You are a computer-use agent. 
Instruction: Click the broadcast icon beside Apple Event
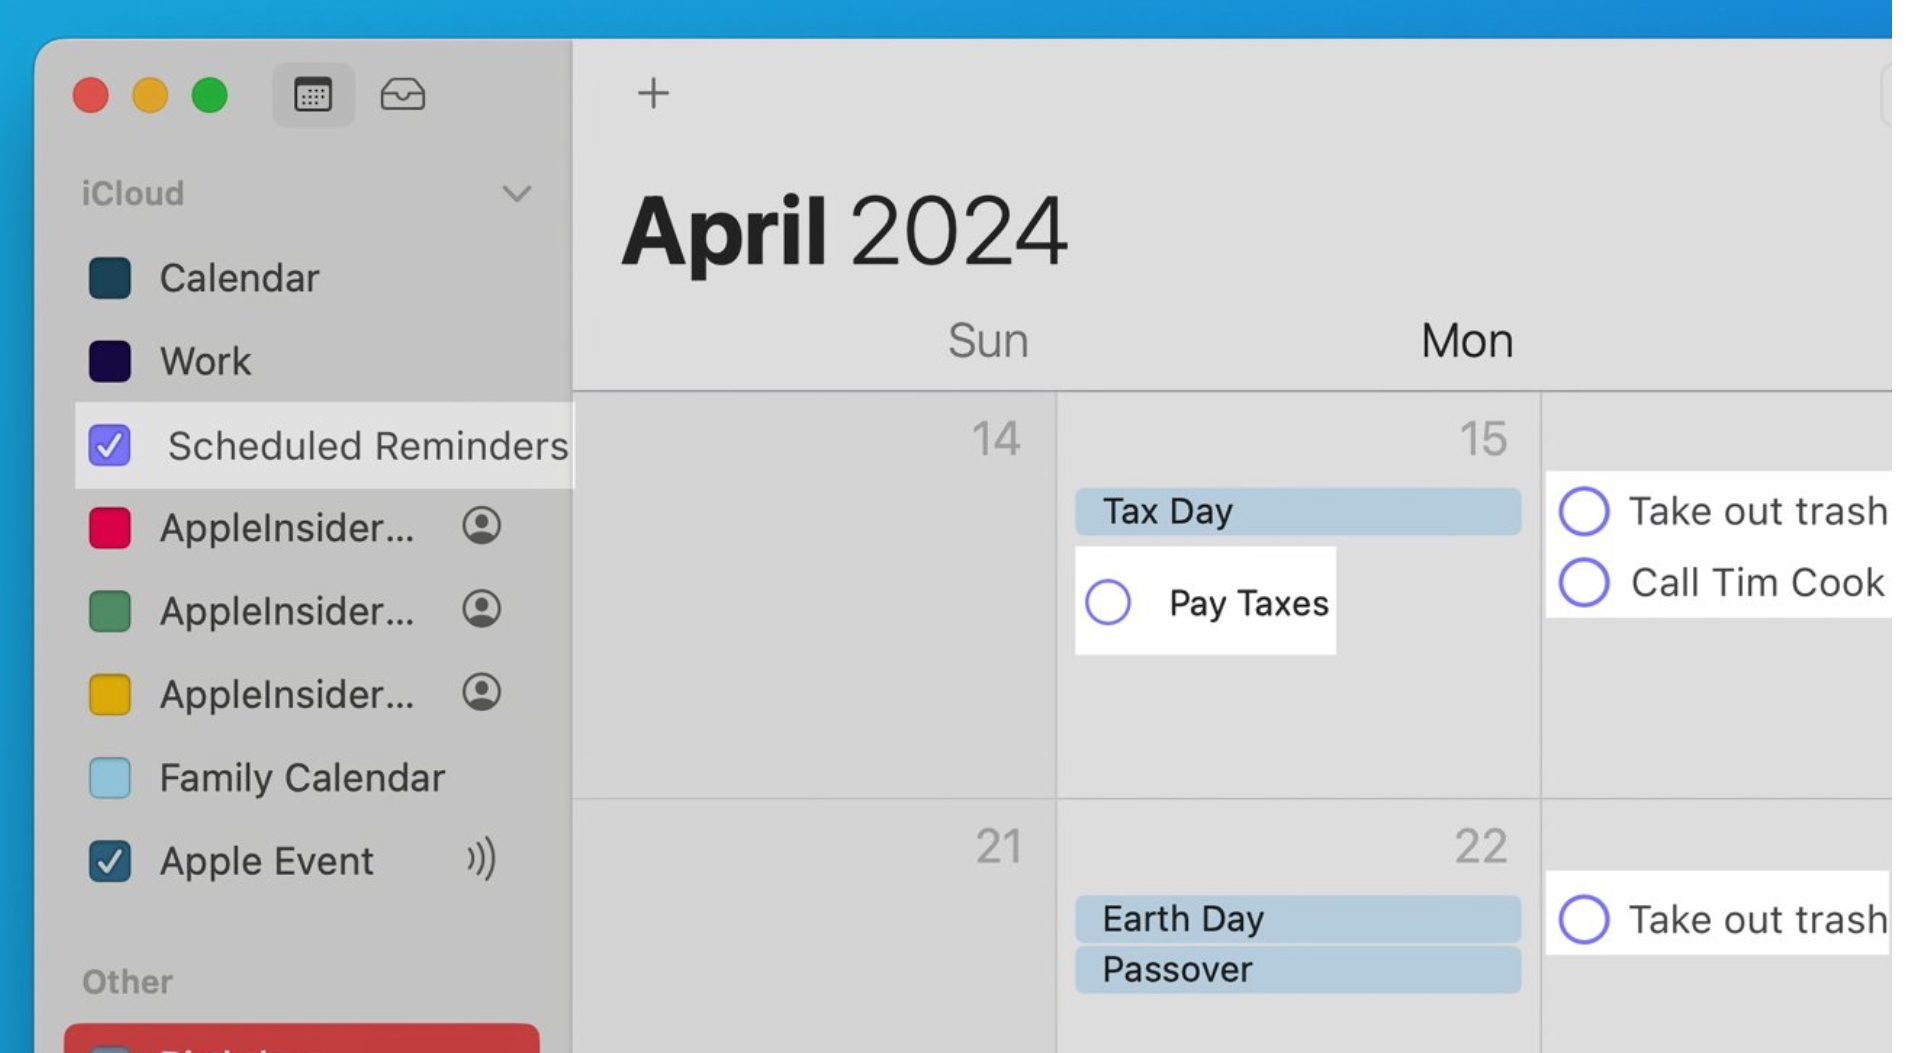(480, 860)
